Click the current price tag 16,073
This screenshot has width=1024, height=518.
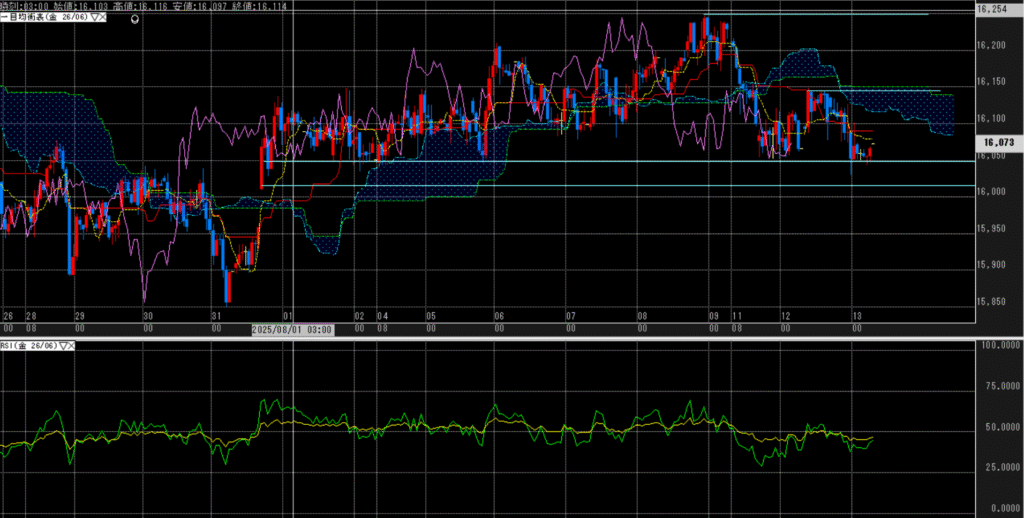click(999, 142)
